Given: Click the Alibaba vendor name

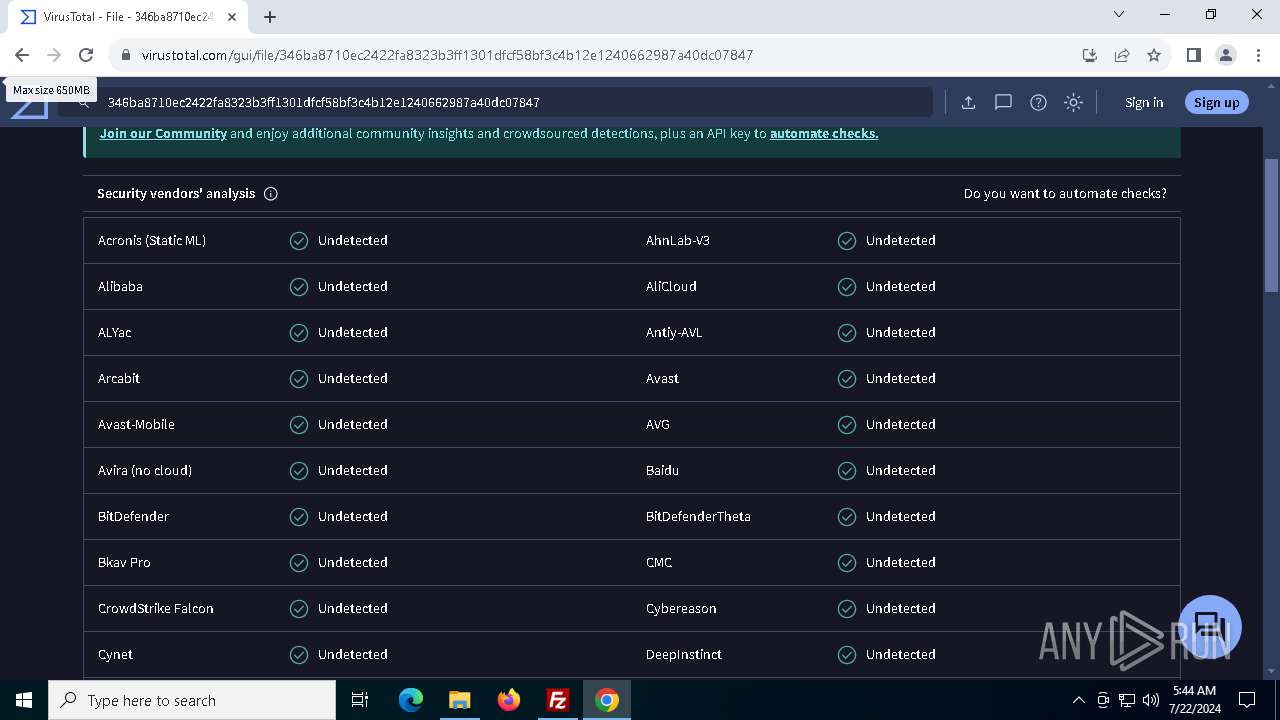Looking at the screenshot, I should click(x=120, y=286).
